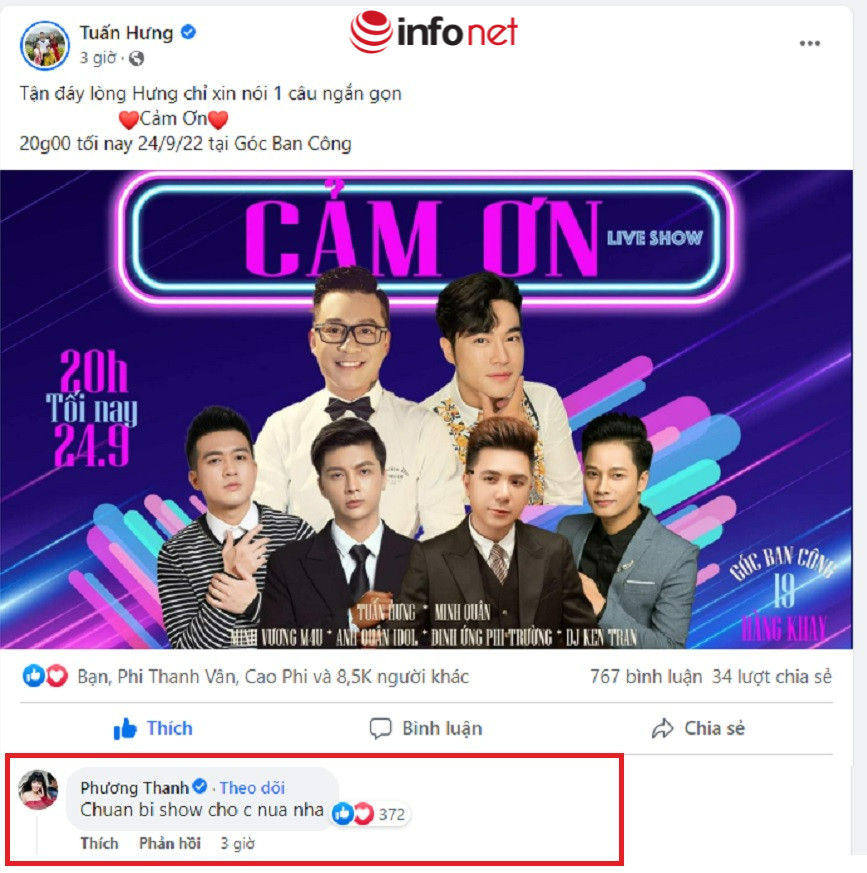Click the Bình luận speech bubble icon
The image size is (867, 873).
click(380, 728)
